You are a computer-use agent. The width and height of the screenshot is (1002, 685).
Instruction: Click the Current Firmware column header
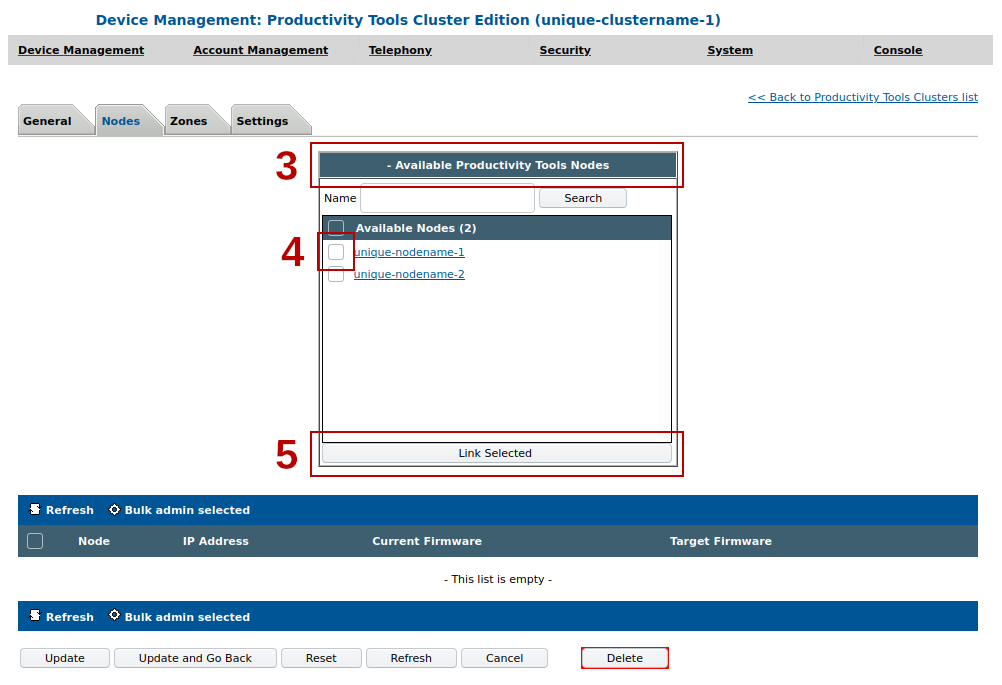click(x=427, y=541)
